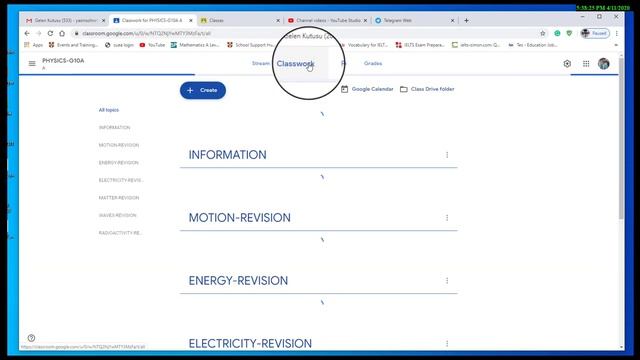
Task: Click the browser forward arrow
Action: tap(38, 33)
